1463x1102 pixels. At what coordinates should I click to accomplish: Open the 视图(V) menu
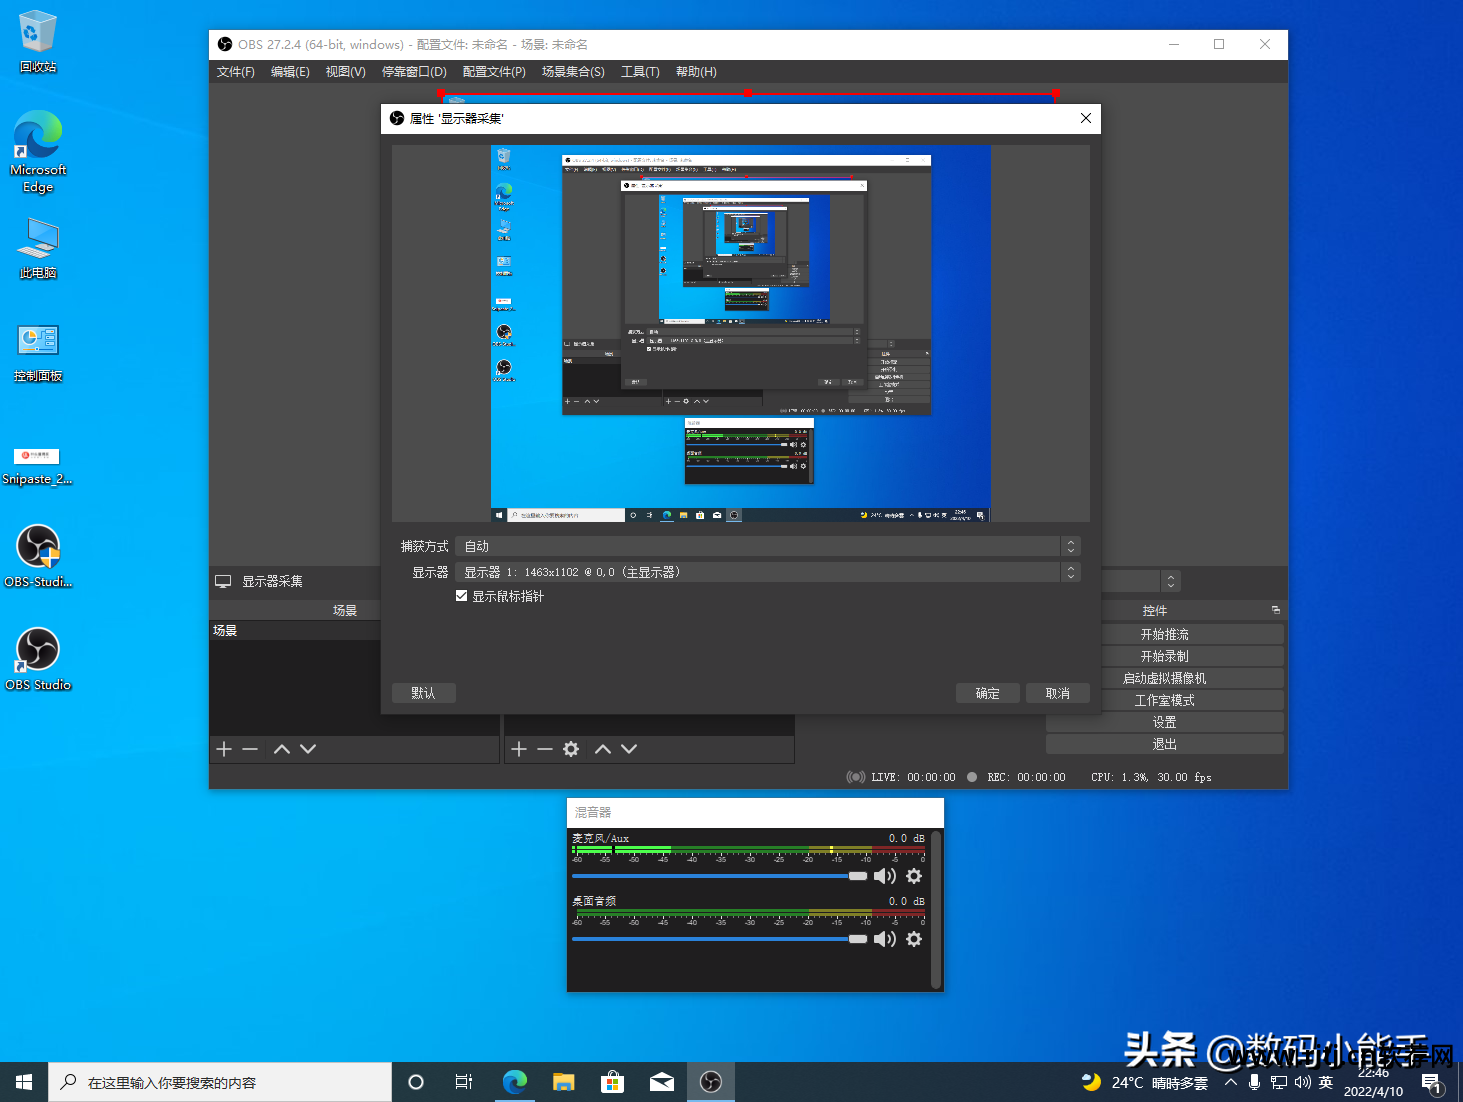click(x=345, y=72)
